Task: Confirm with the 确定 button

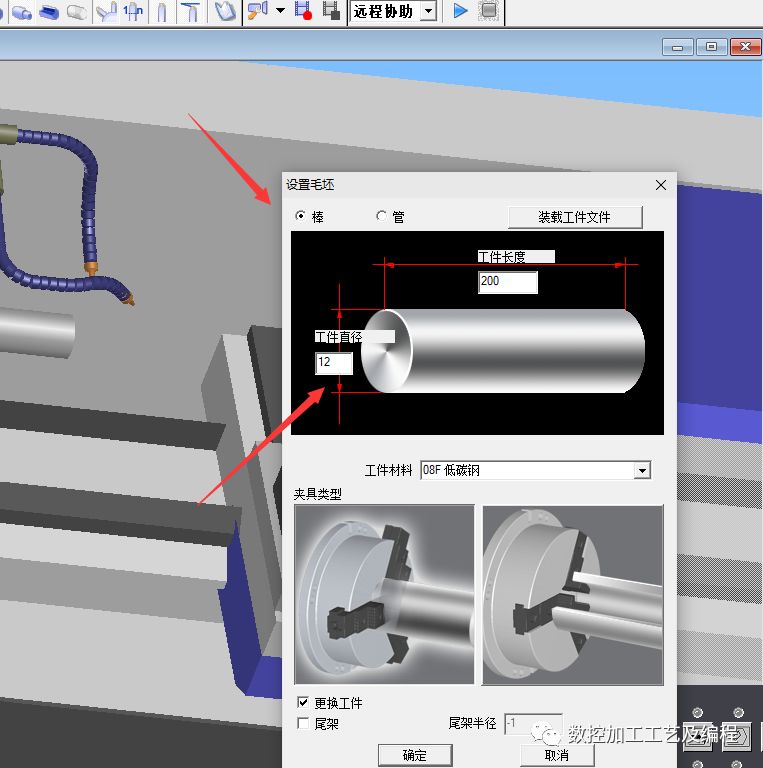Action: pos(414,755)
